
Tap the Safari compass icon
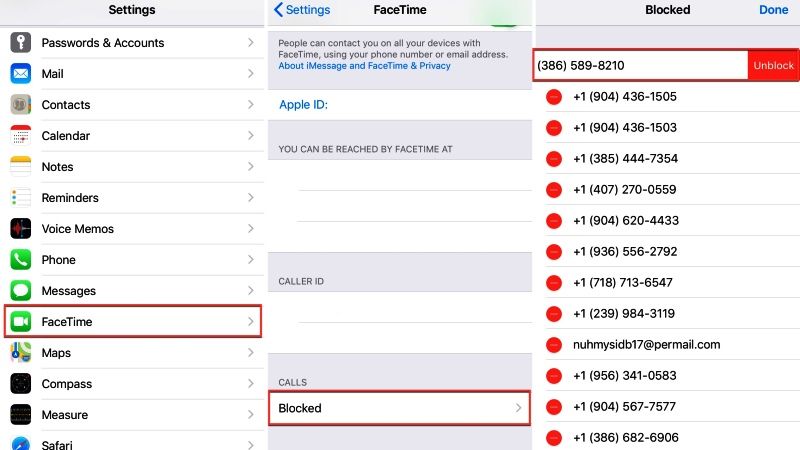tap(20, 443)
